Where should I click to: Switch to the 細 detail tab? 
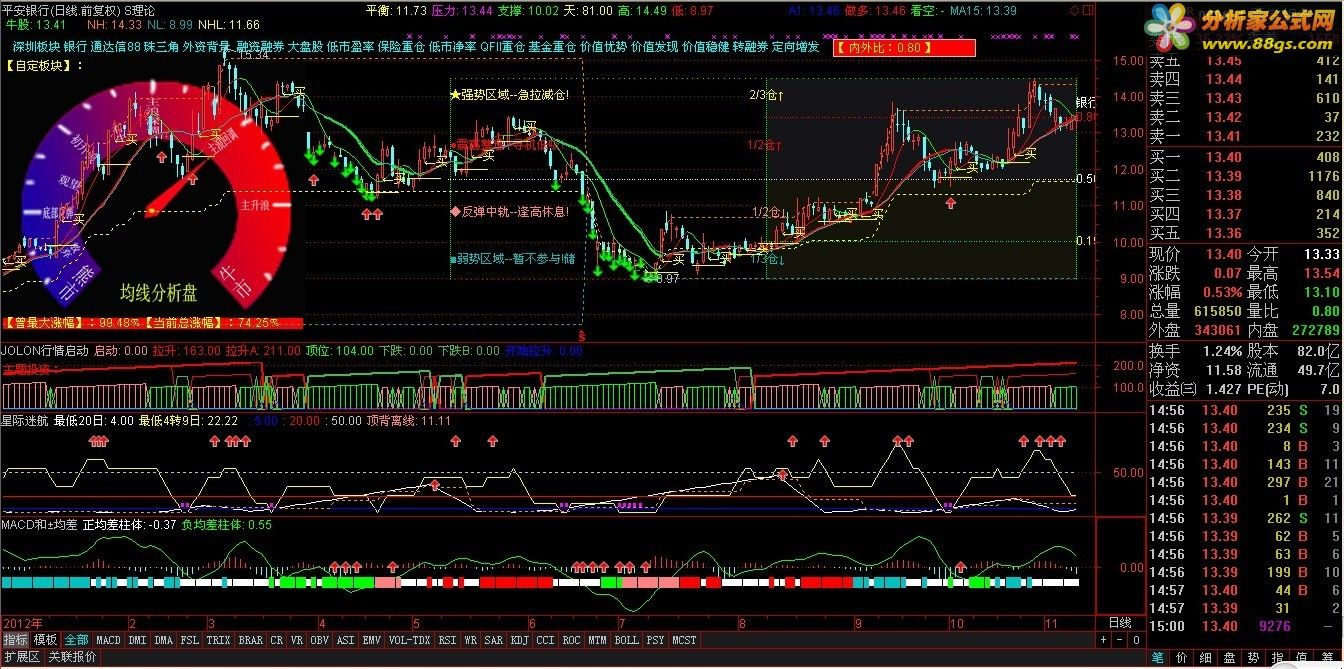click(x=1207, y=657)
